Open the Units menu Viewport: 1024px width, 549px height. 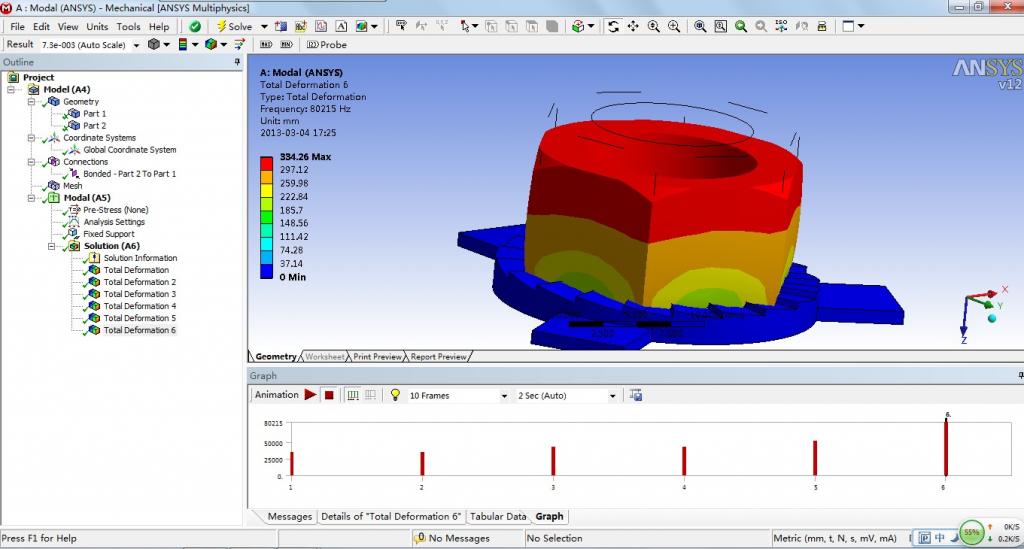pos(97,27)
